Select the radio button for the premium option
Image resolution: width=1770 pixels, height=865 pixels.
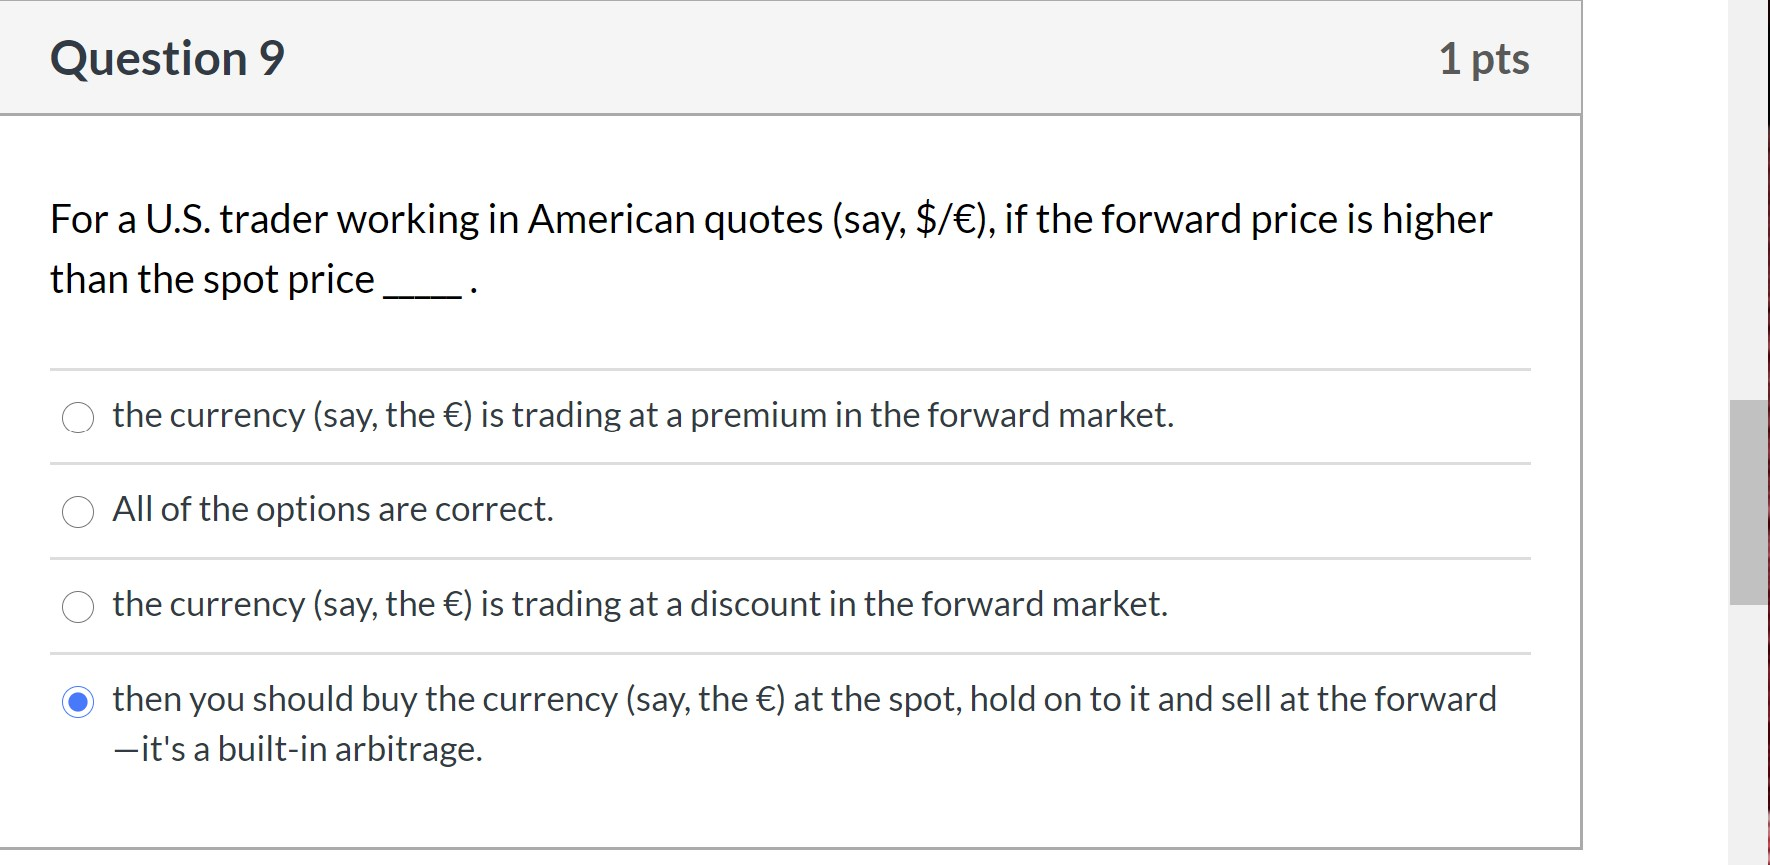(78, 418)
